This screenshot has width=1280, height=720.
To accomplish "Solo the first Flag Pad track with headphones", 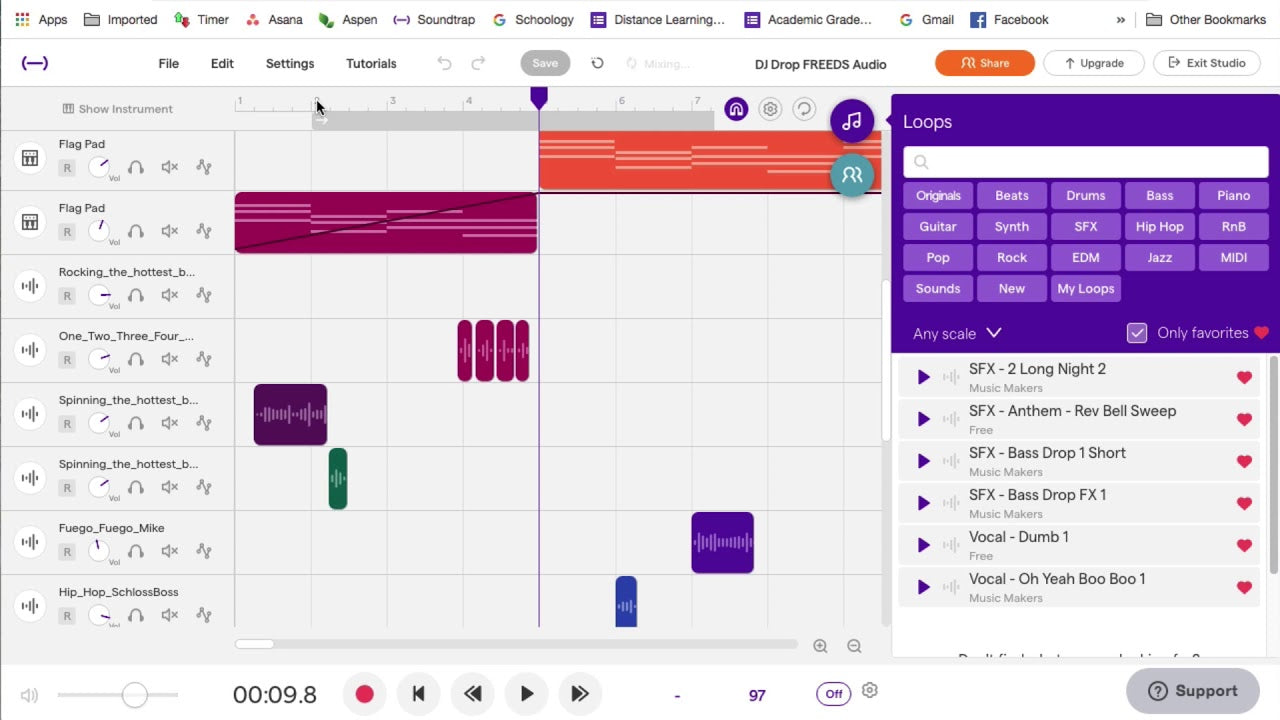I will click(x=136, y=167).
